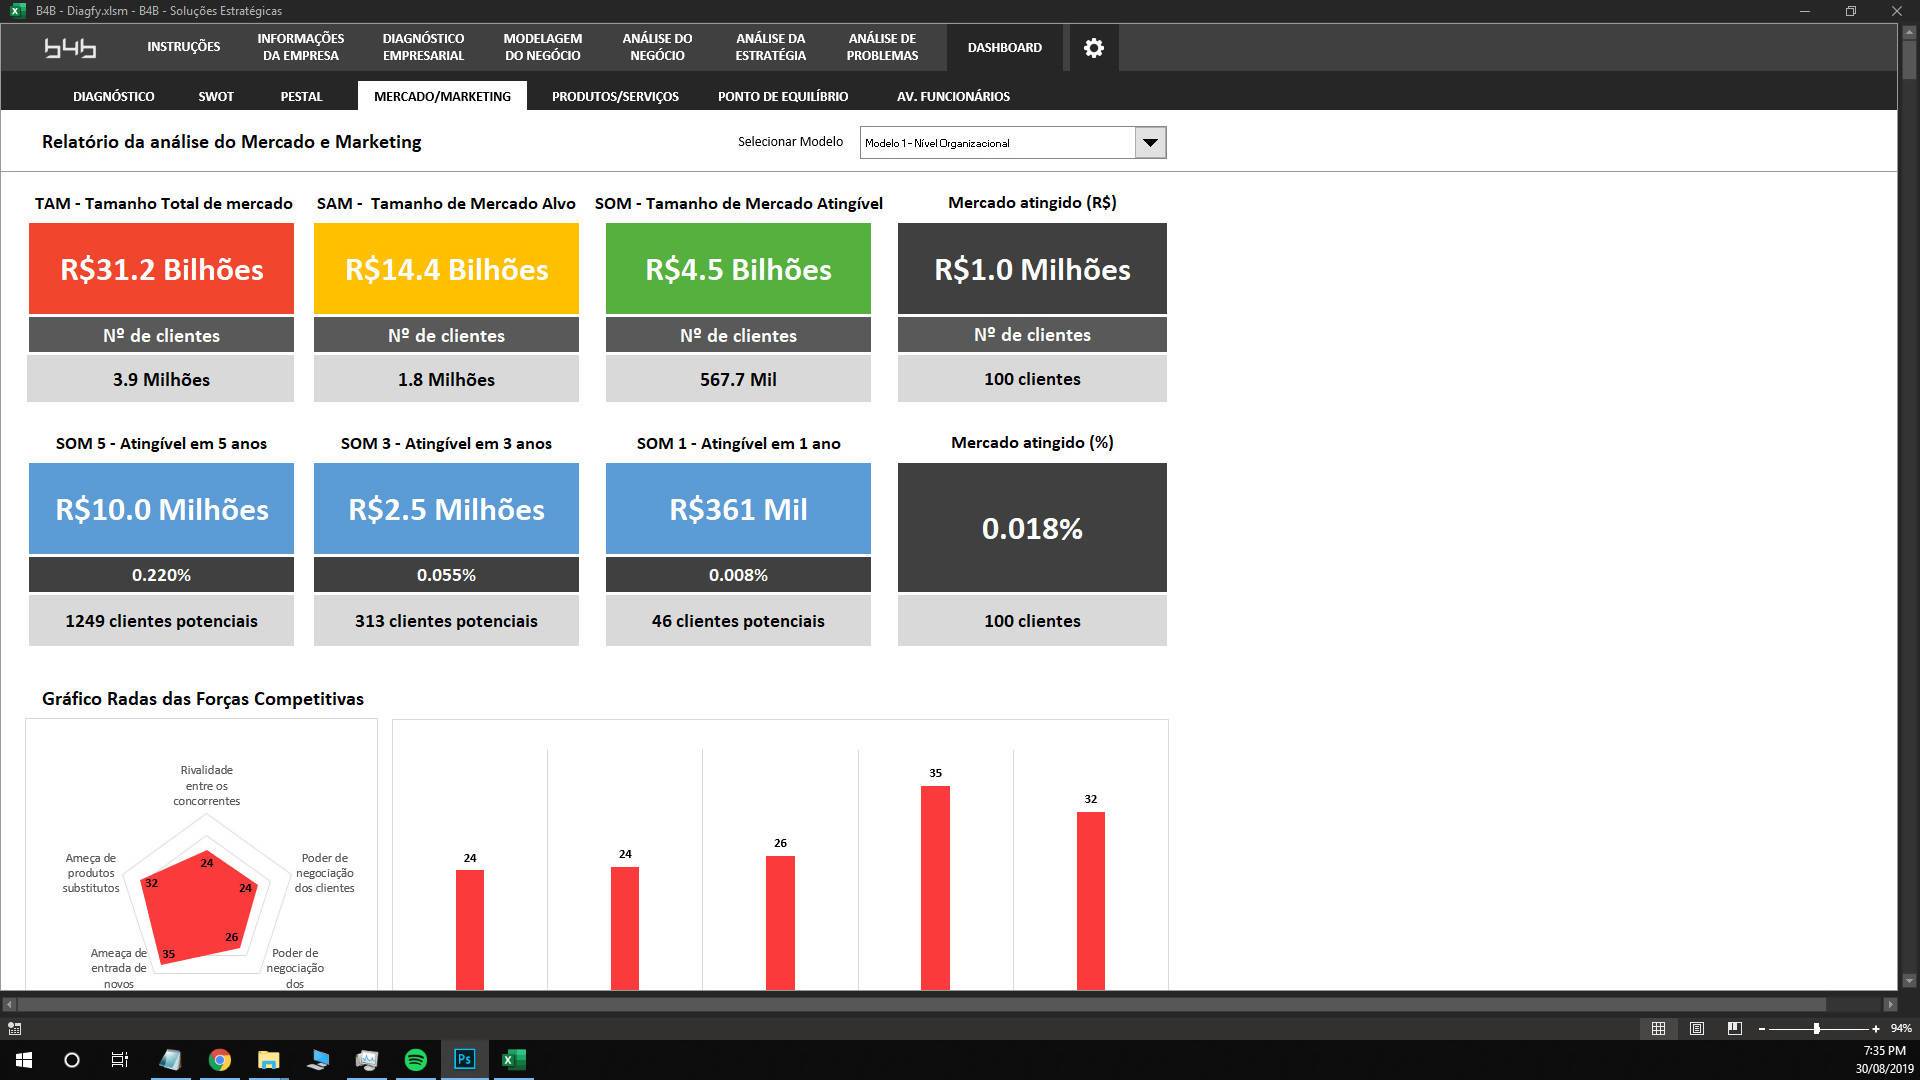Open the settings gear icon

click(1094, 47)
